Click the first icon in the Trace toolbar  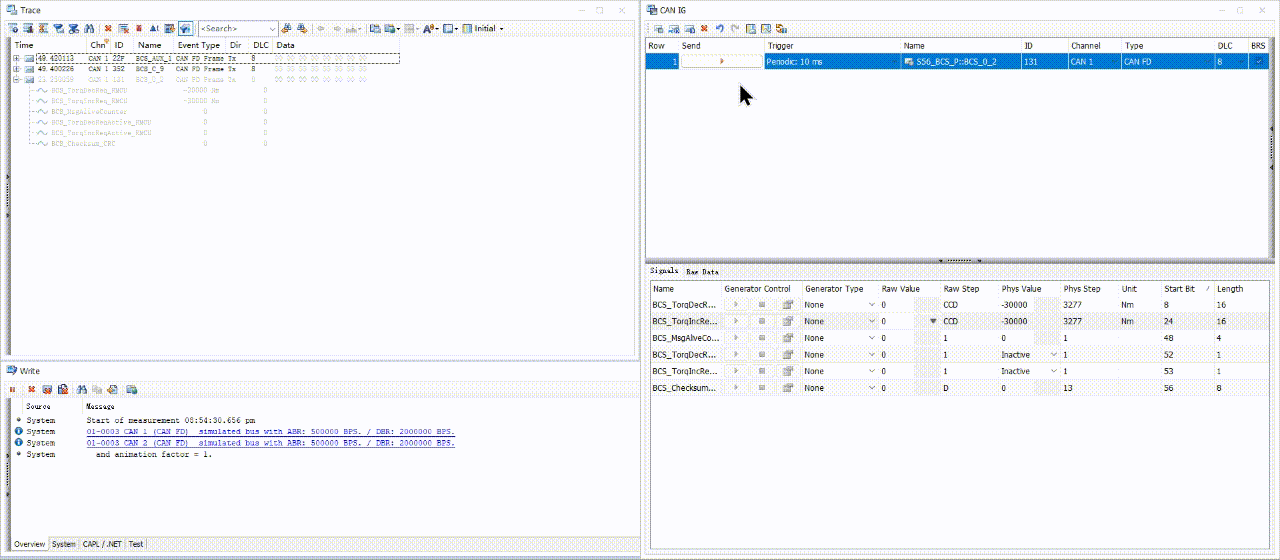click(x=13, y=28)
